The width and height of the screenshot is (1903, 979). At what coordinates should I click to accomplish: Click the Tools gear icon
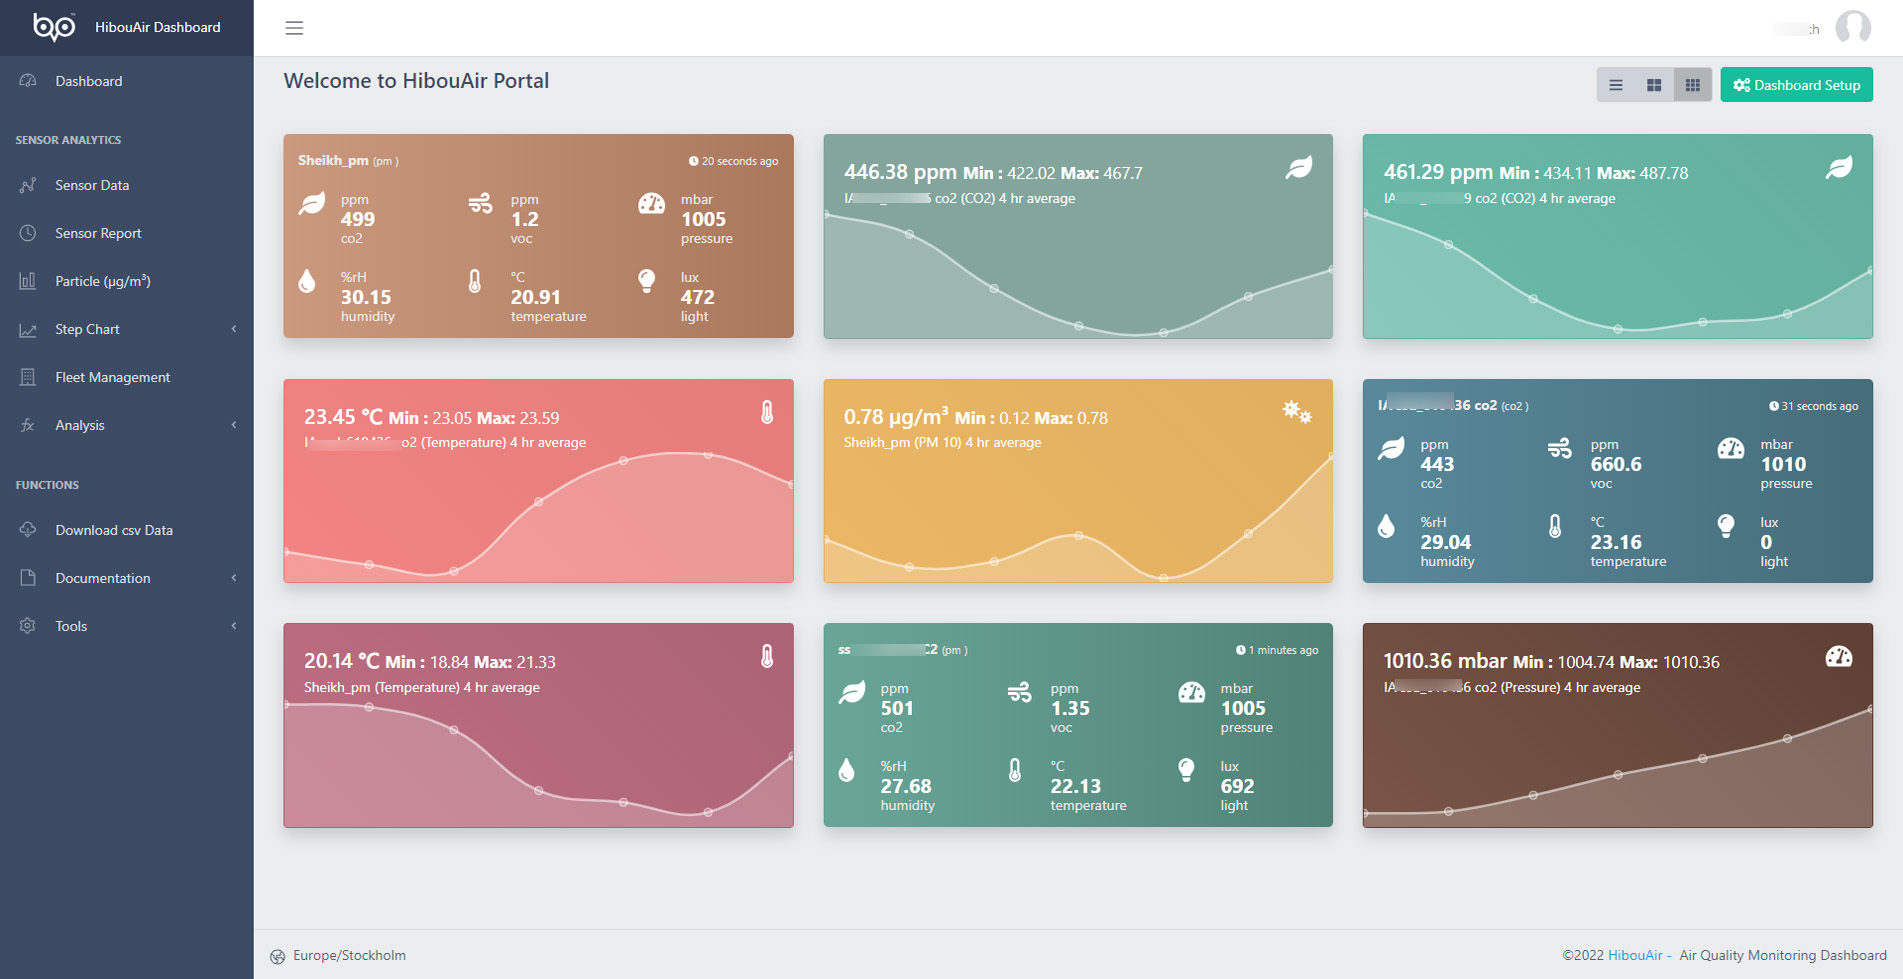[28, 626]
